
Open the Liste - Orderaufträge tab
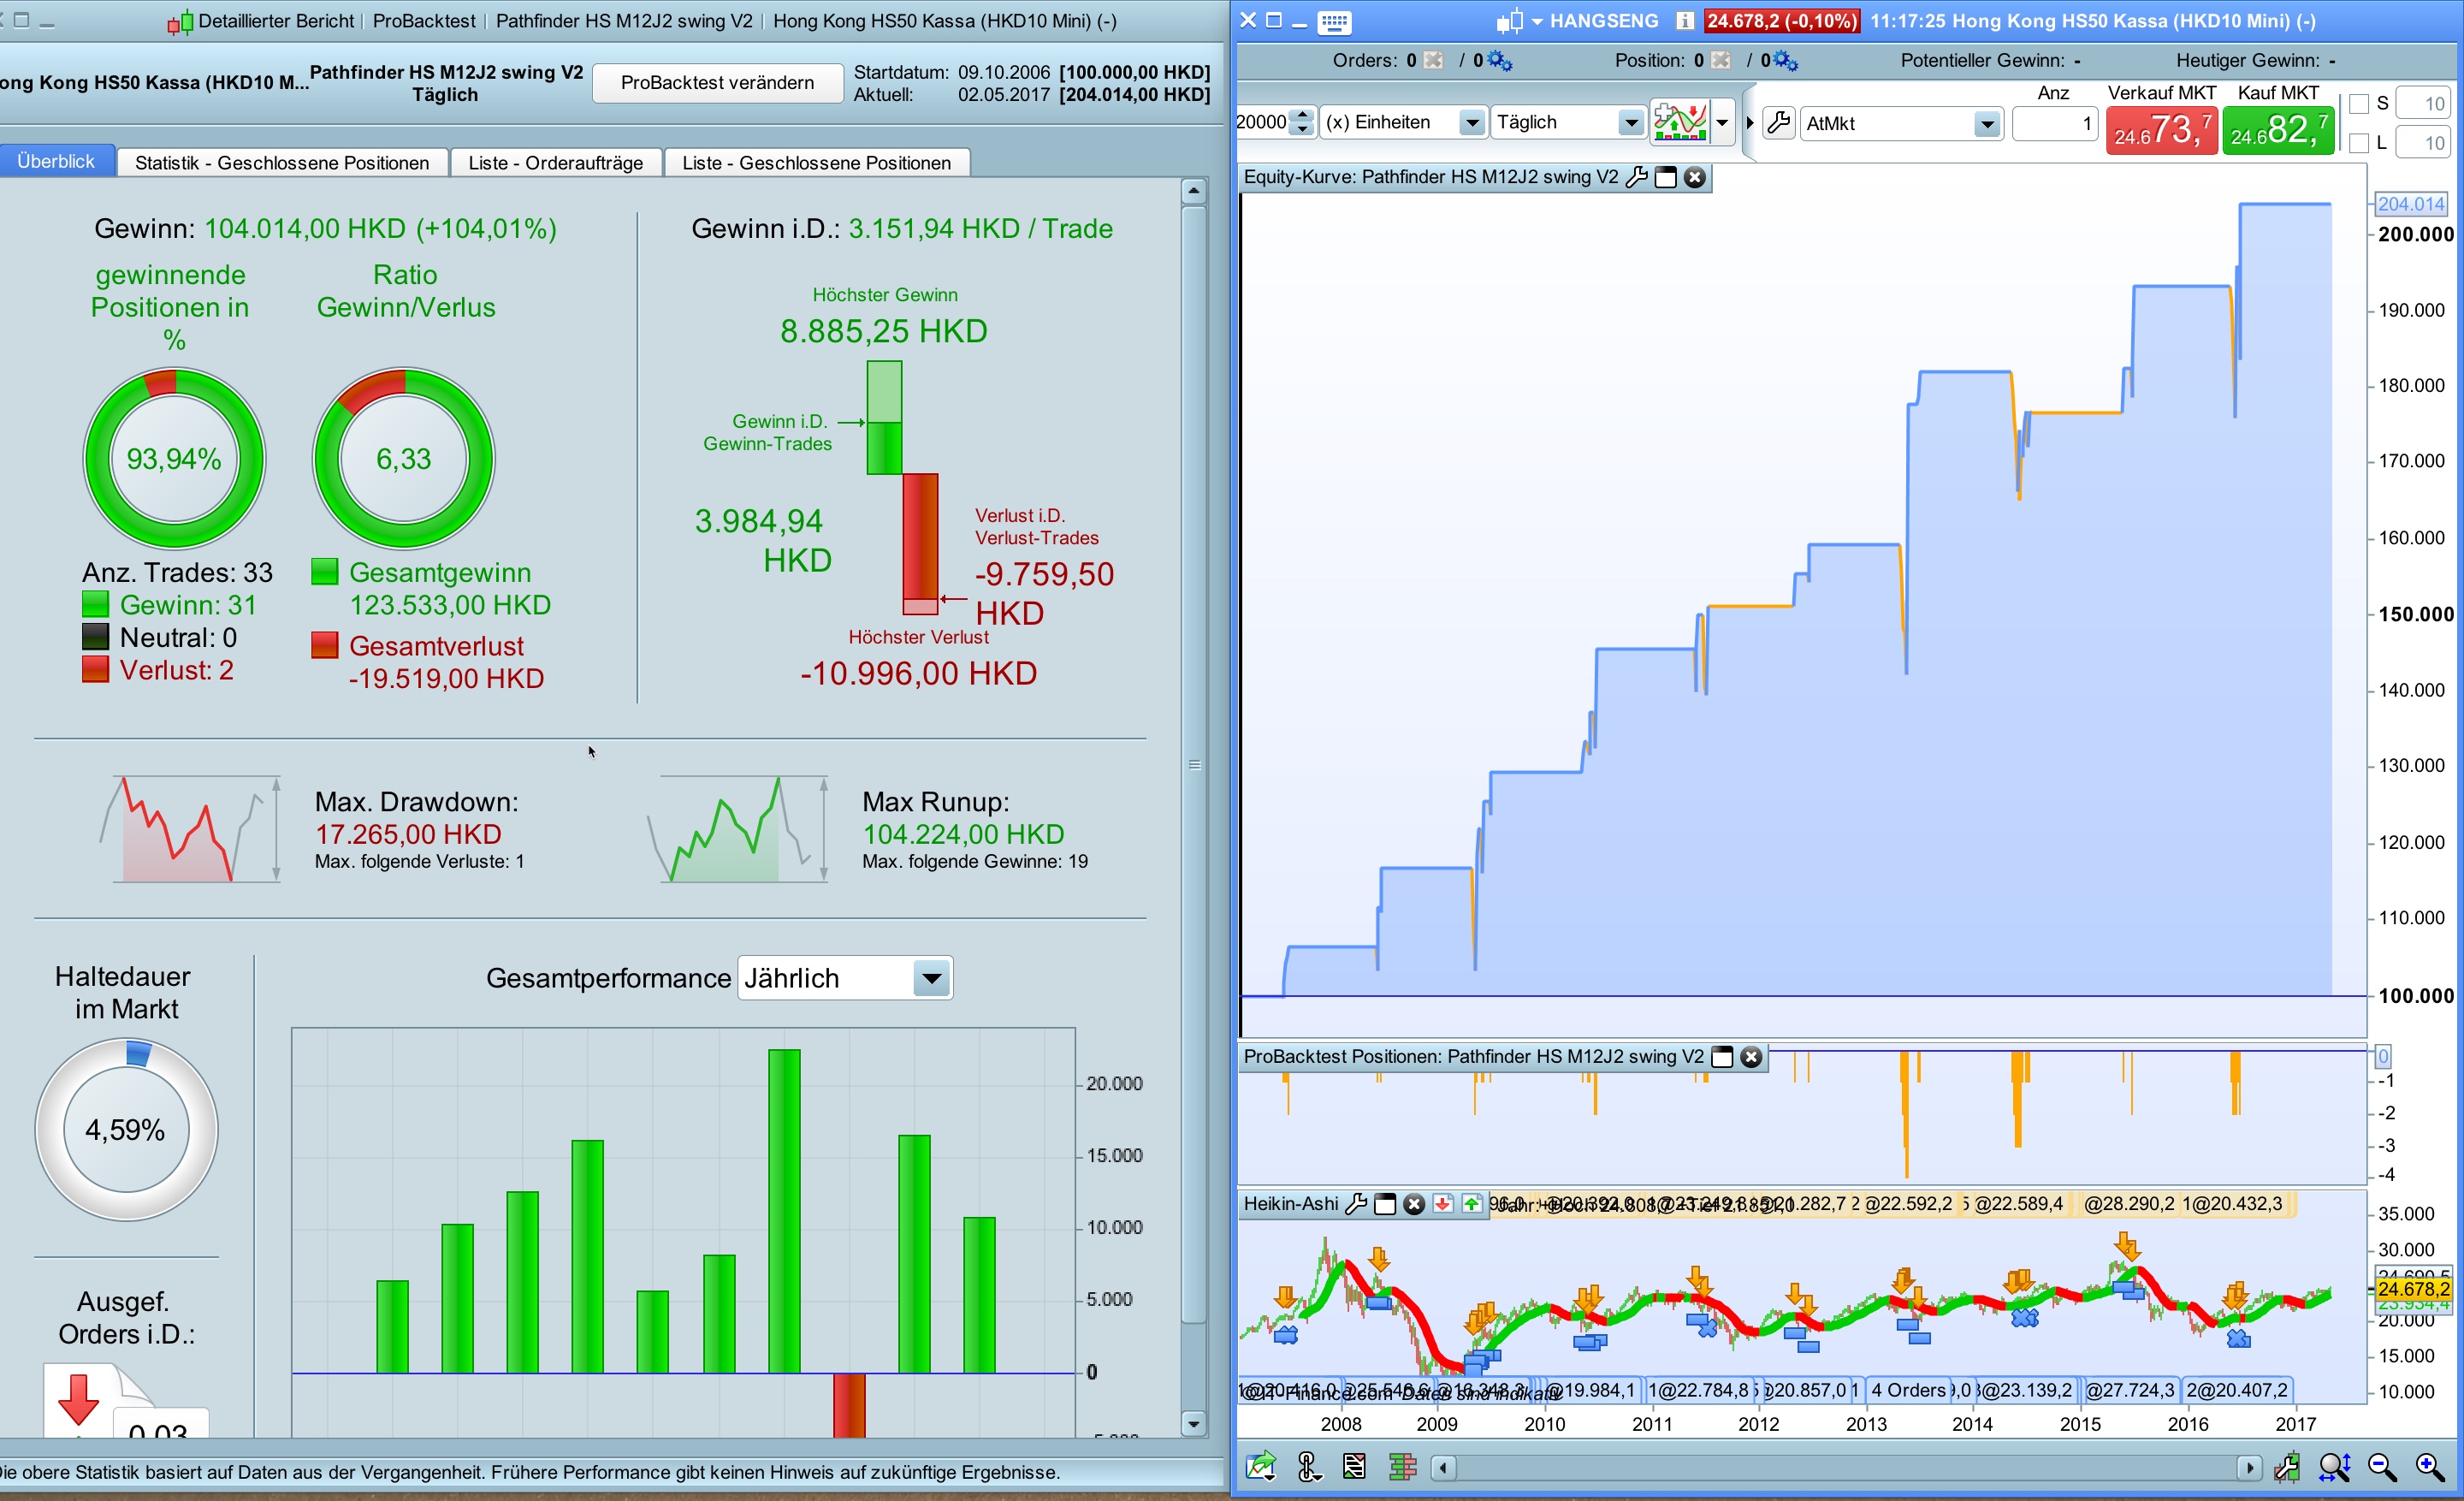coord(555,163)
